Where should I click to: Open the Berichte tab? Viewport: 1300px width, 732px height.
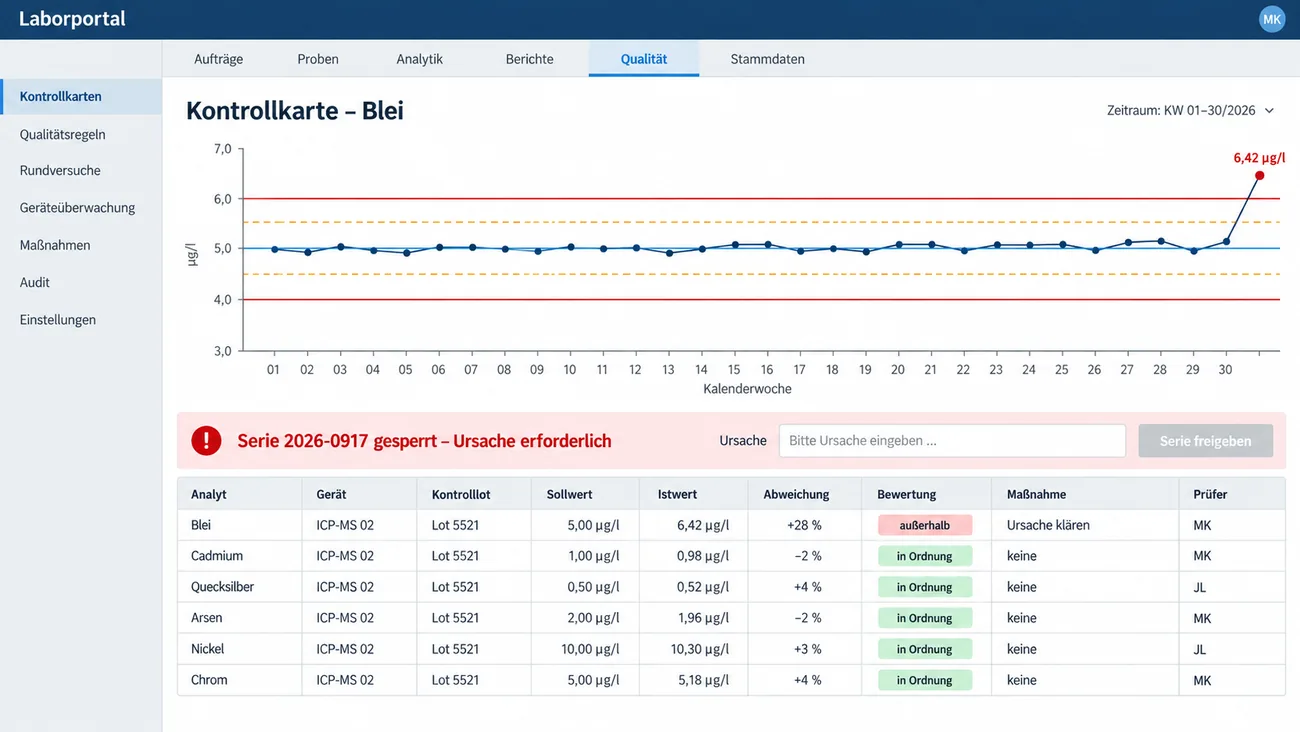pos(530,59)
